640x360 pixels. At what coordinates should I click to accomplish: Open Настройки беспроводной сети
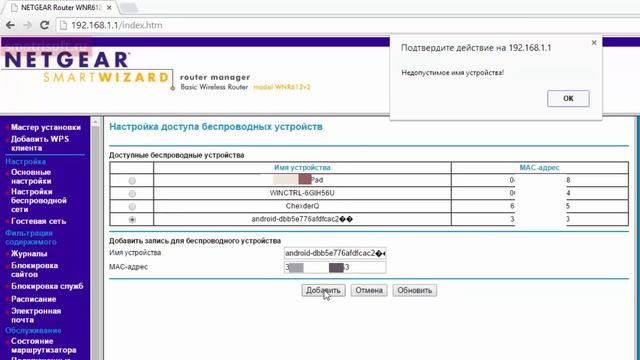pos(39,200)
